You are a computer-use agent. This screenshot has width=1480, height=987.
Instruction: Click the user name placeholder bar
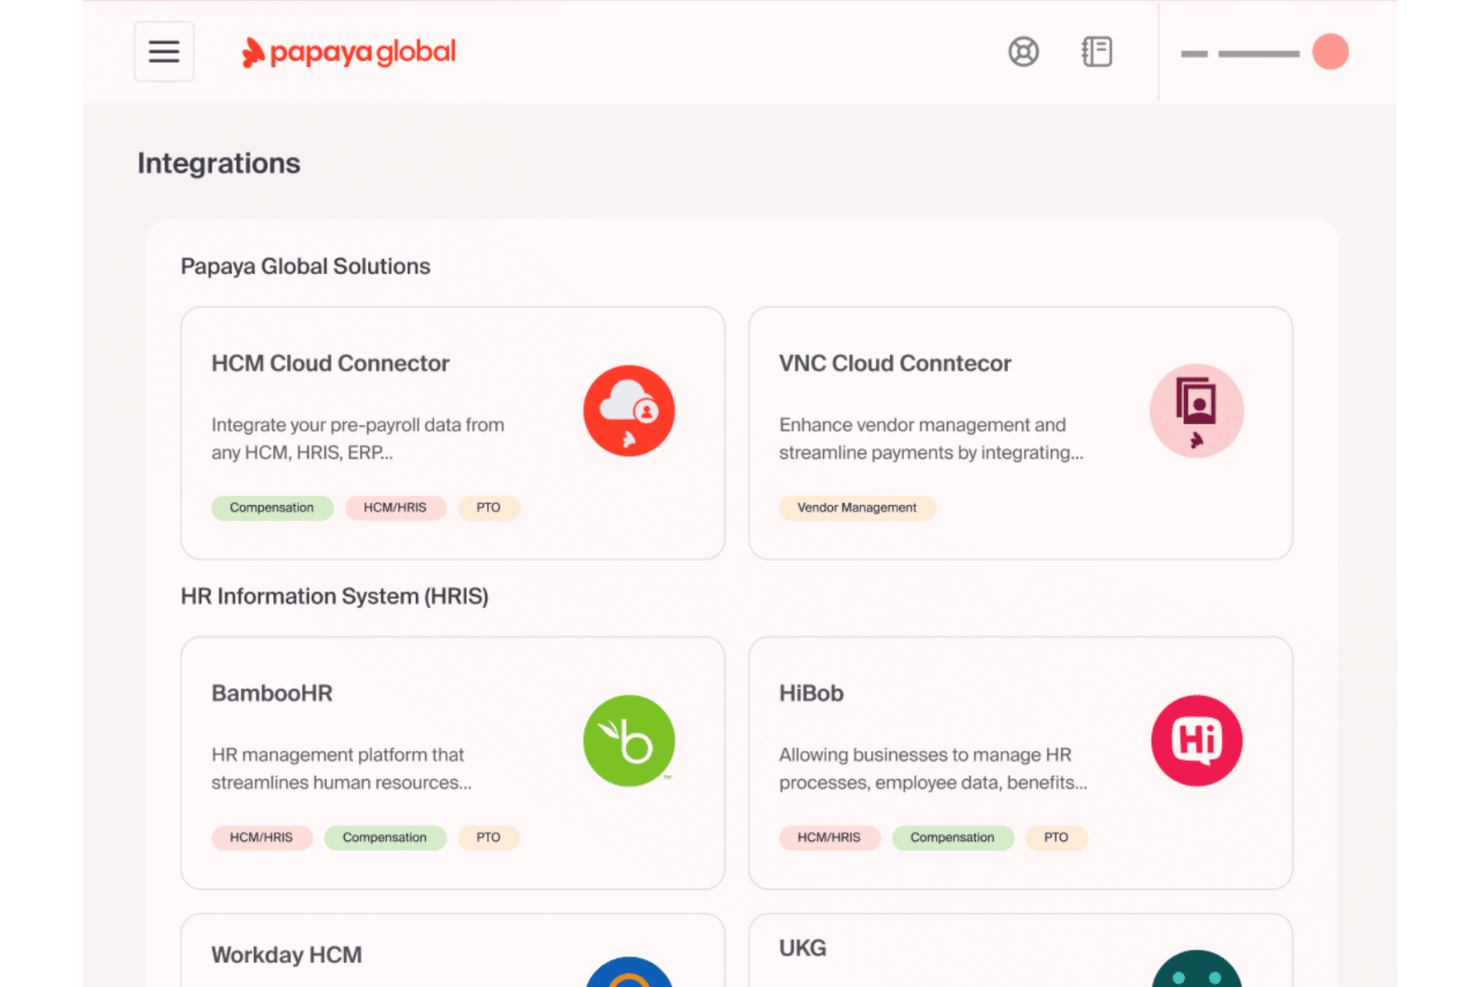click(1240, 53)
